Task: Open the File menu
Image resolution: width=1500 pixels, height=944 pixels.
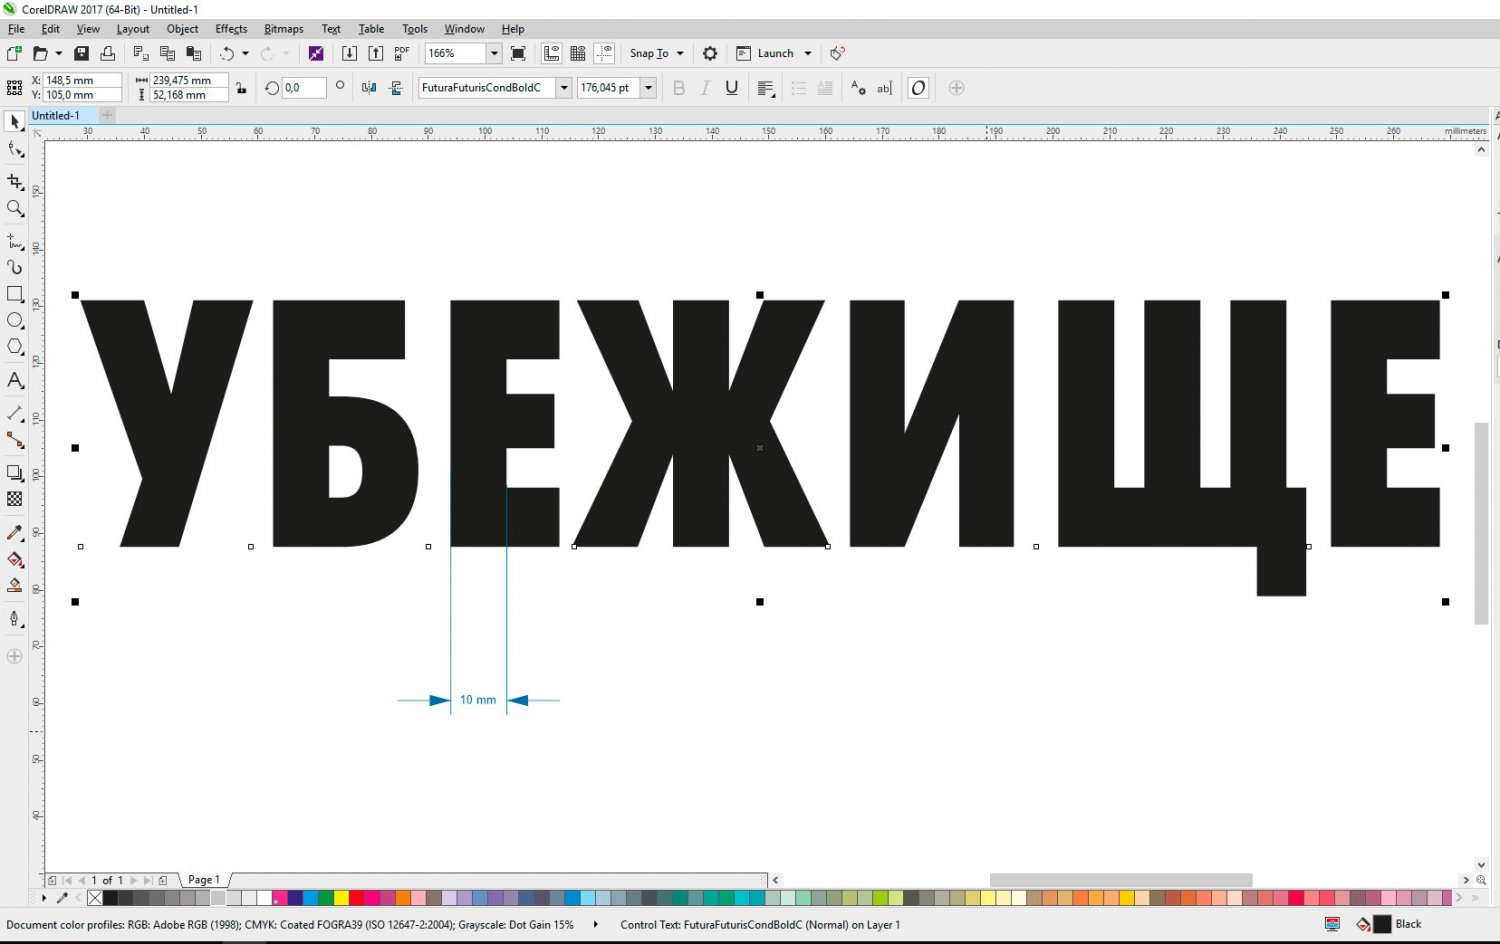Action: tap(16, 29)
